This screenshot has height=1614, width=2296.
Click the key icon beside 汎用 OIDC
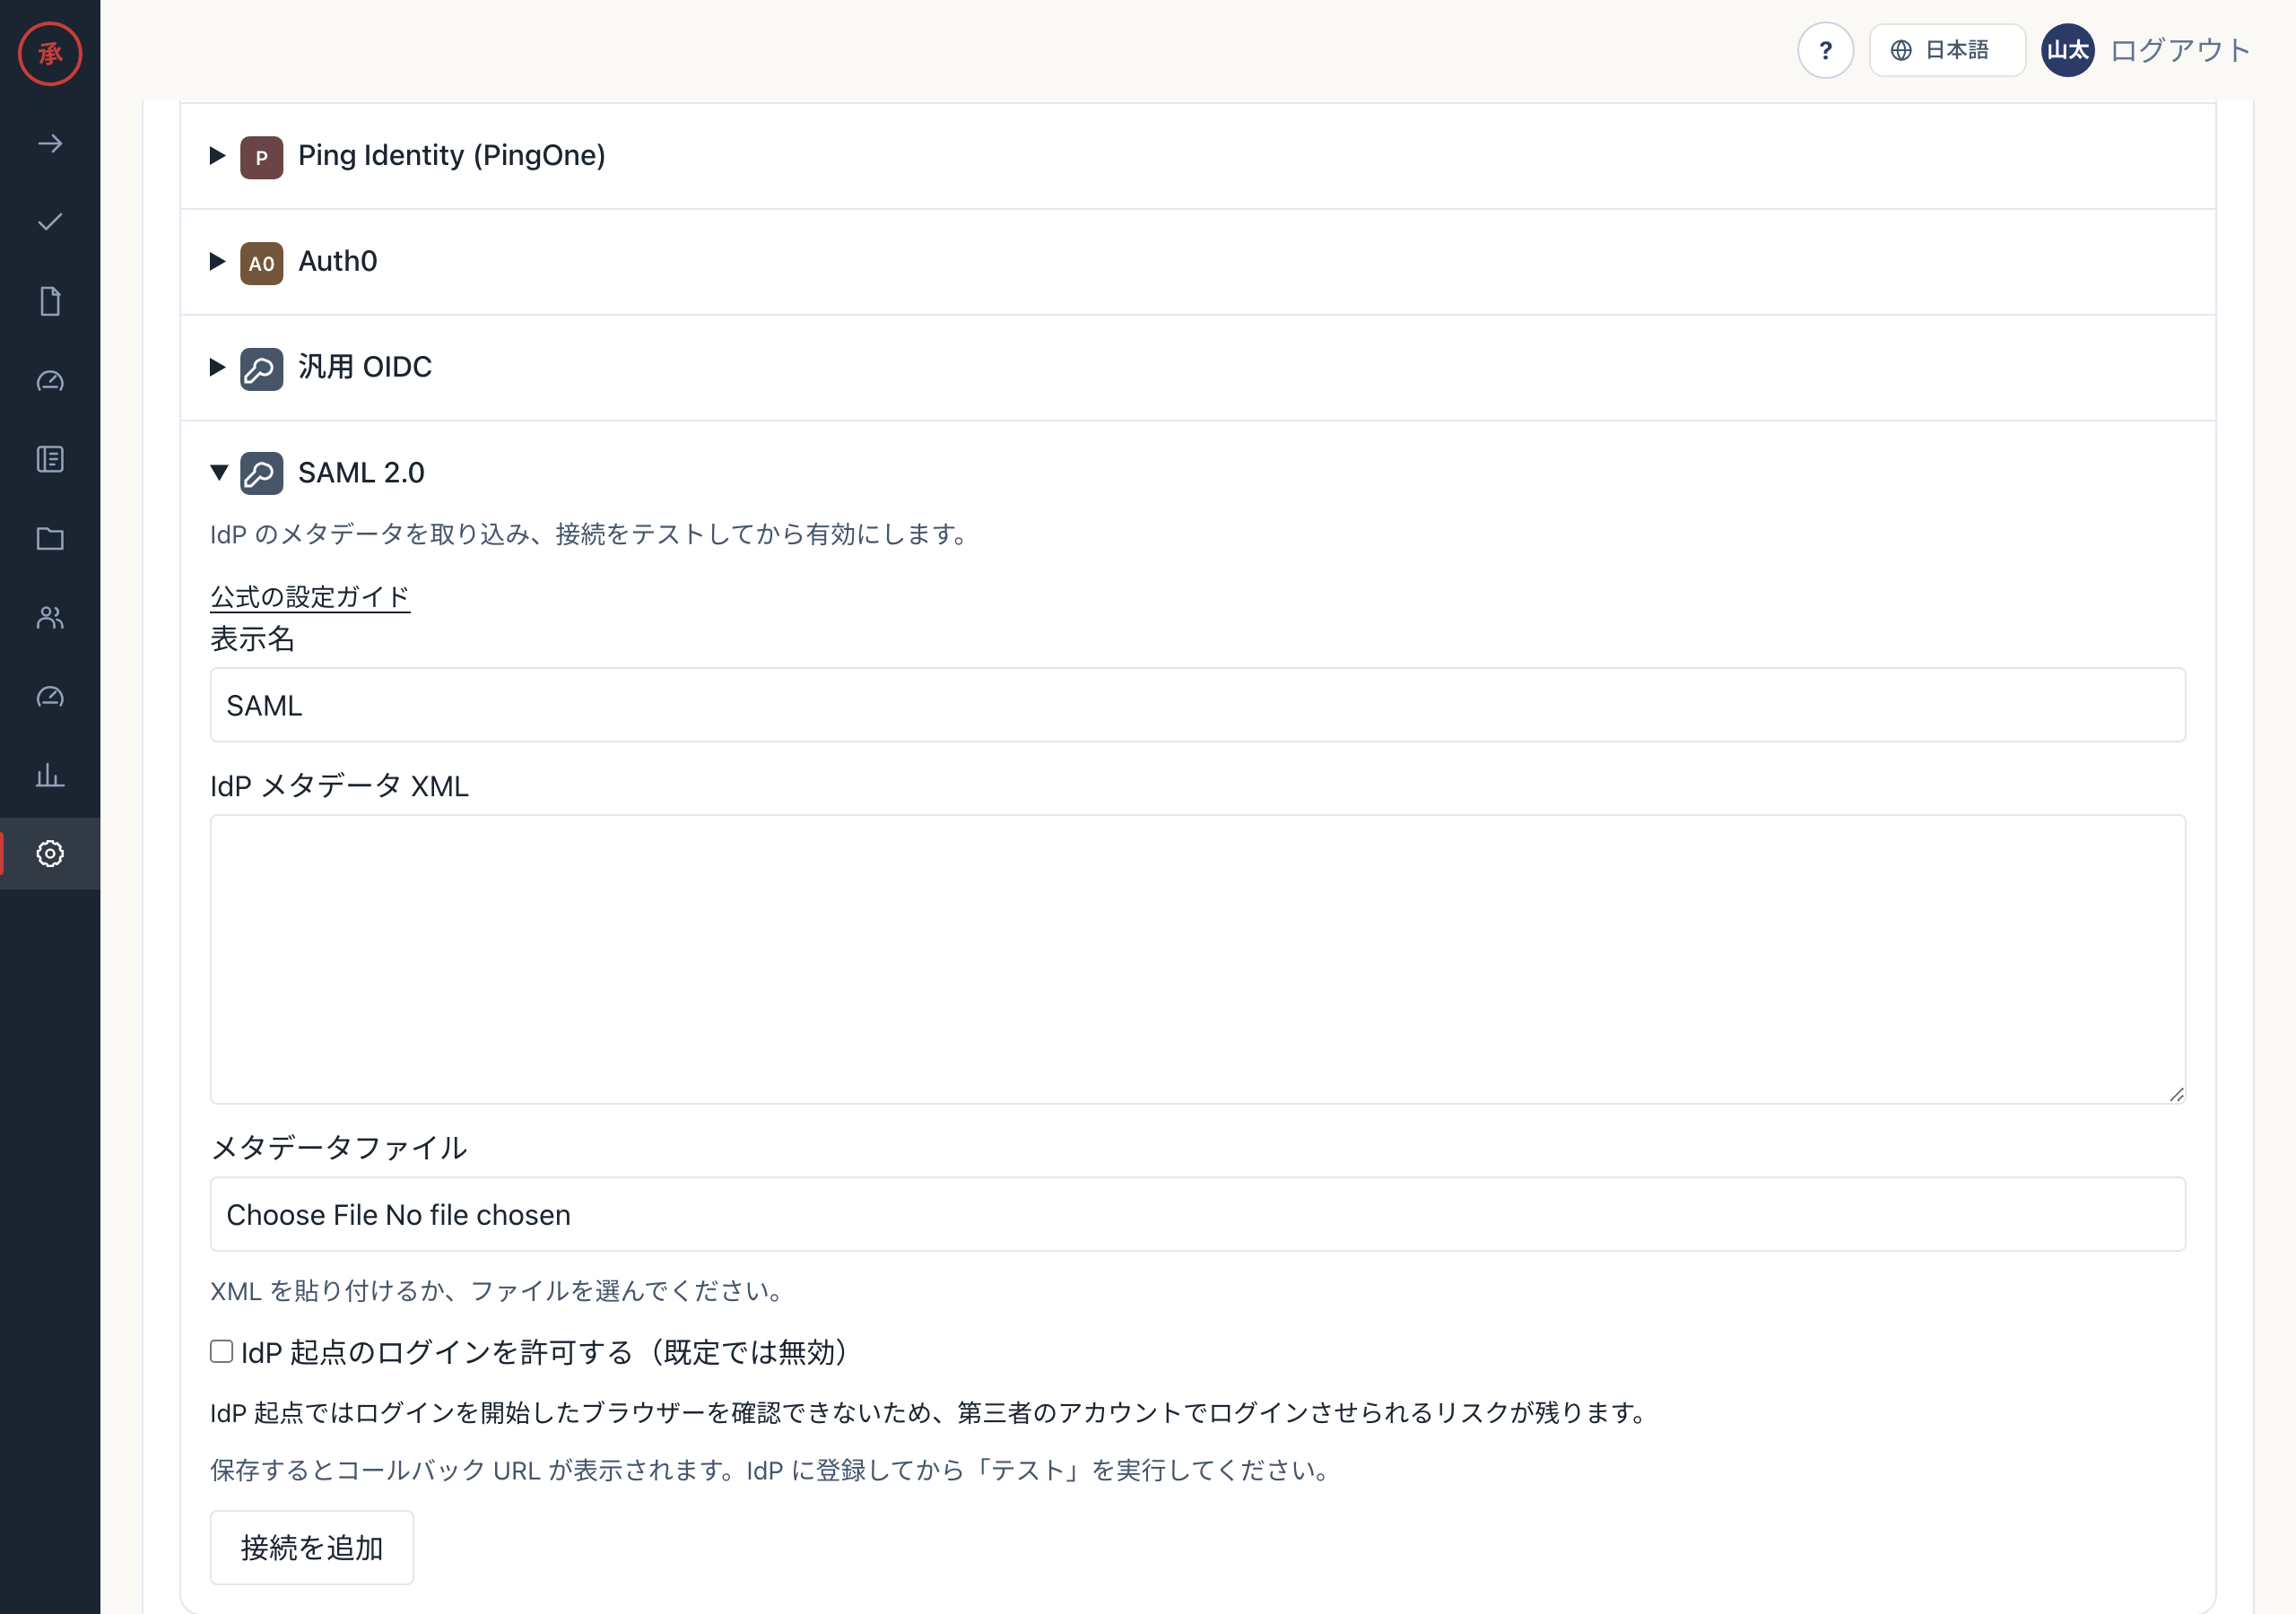(261, 369)
